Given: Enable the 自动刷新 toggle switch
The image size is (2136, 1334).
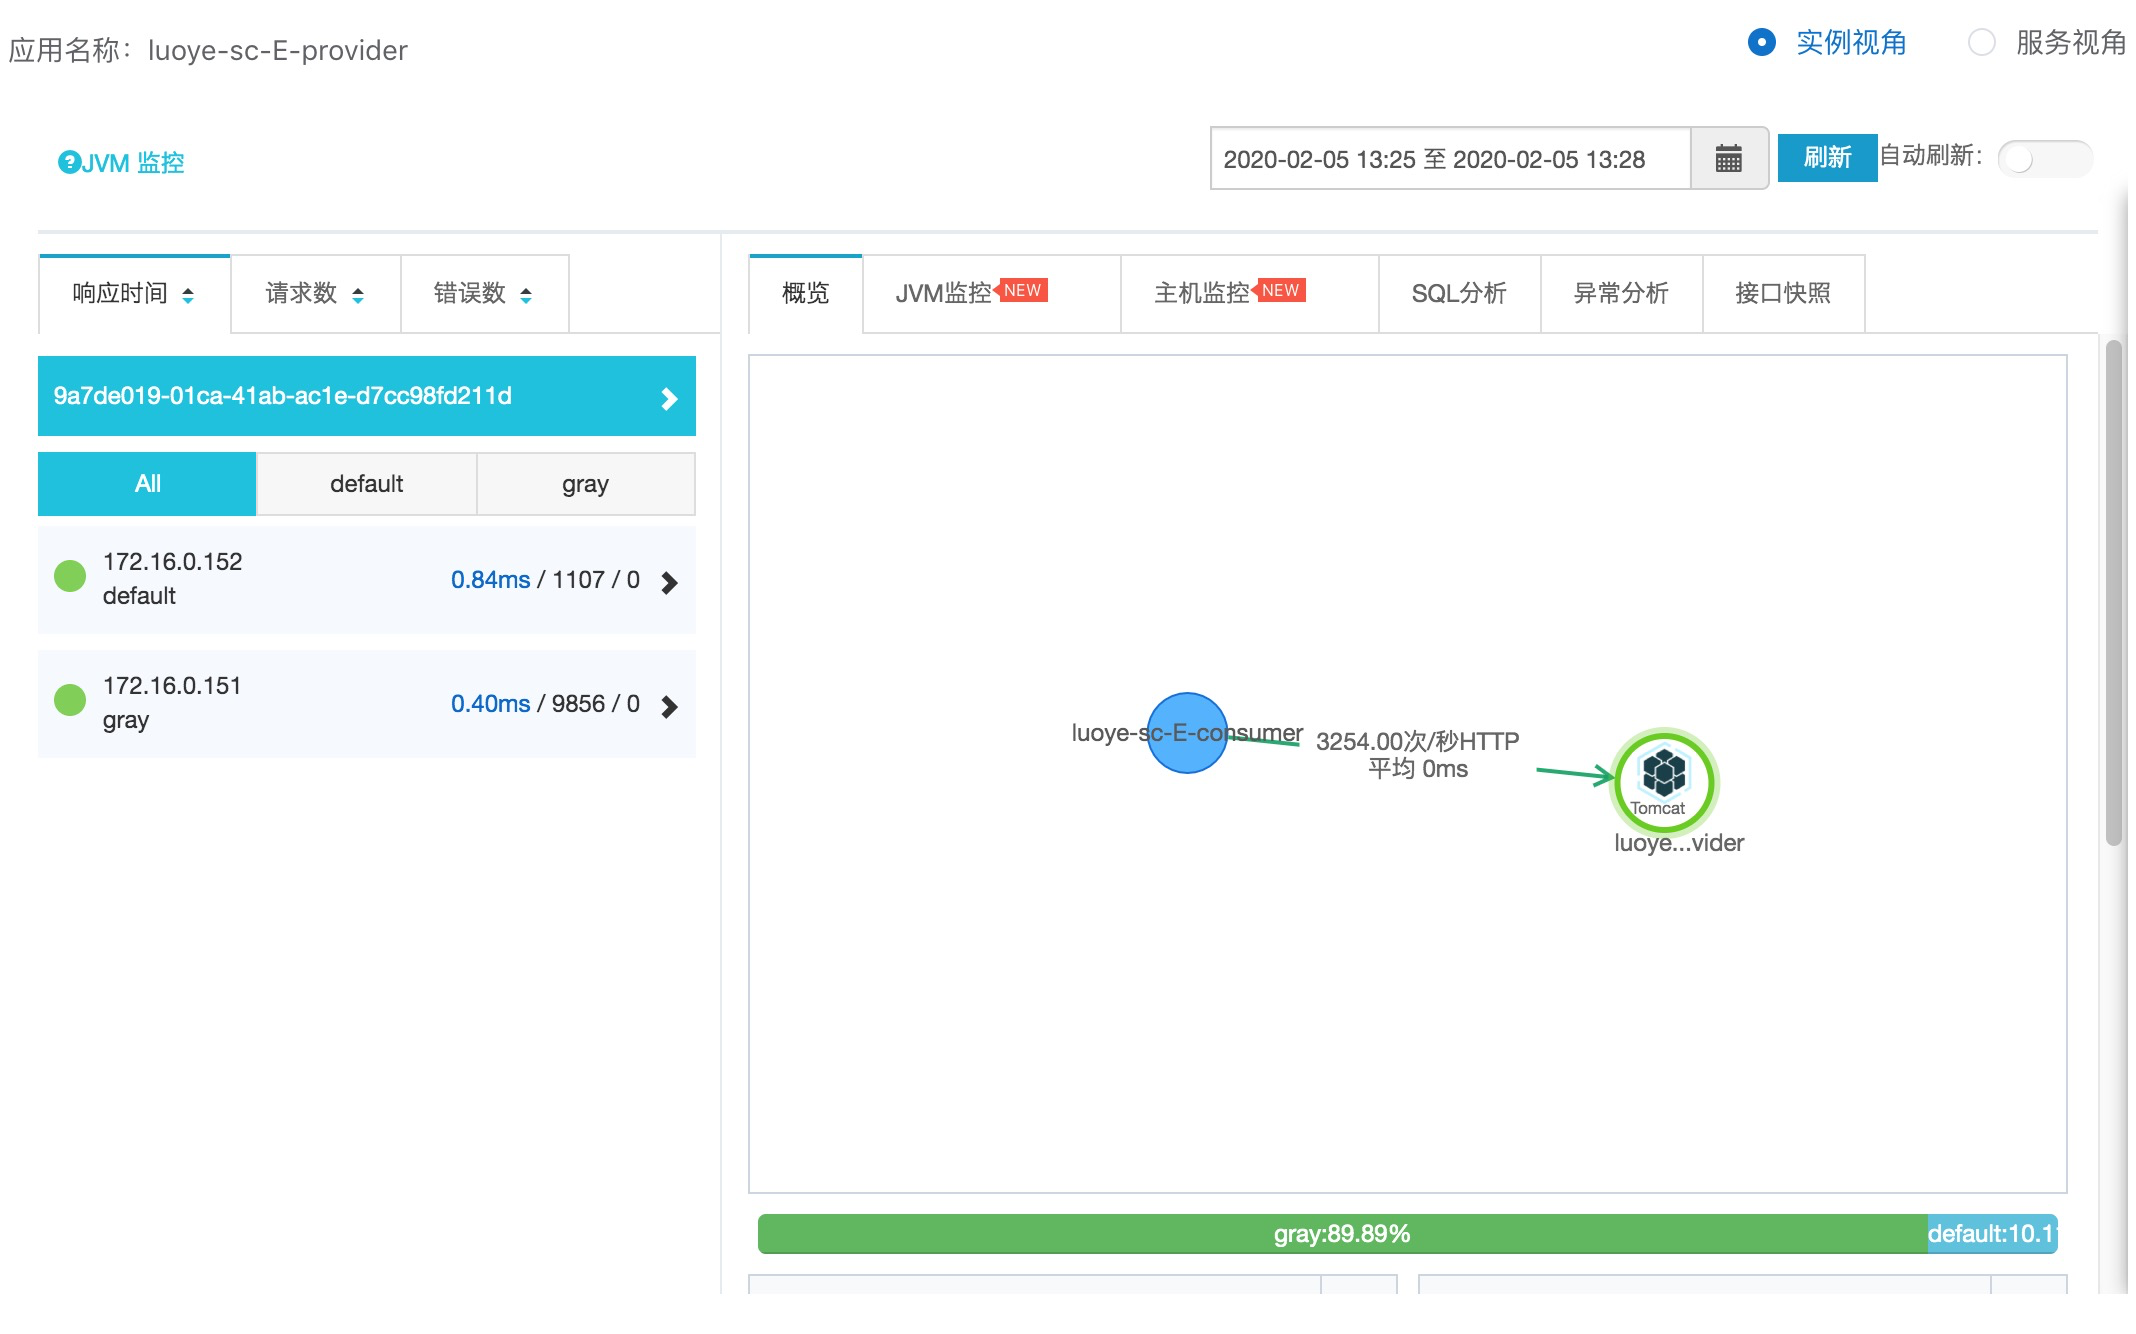Looking at the screenshot, I should coord(2044,158).
